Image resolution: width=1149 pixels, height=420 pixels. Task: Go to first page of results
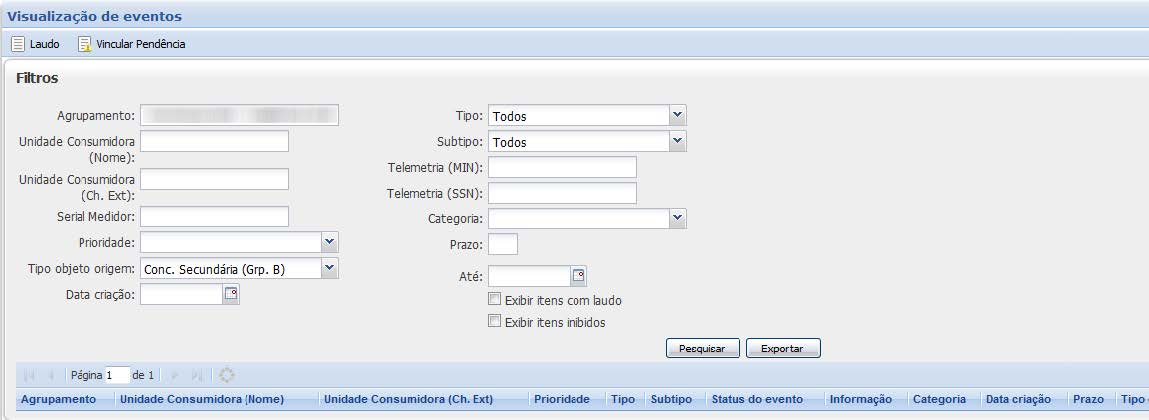coord(29,375)
